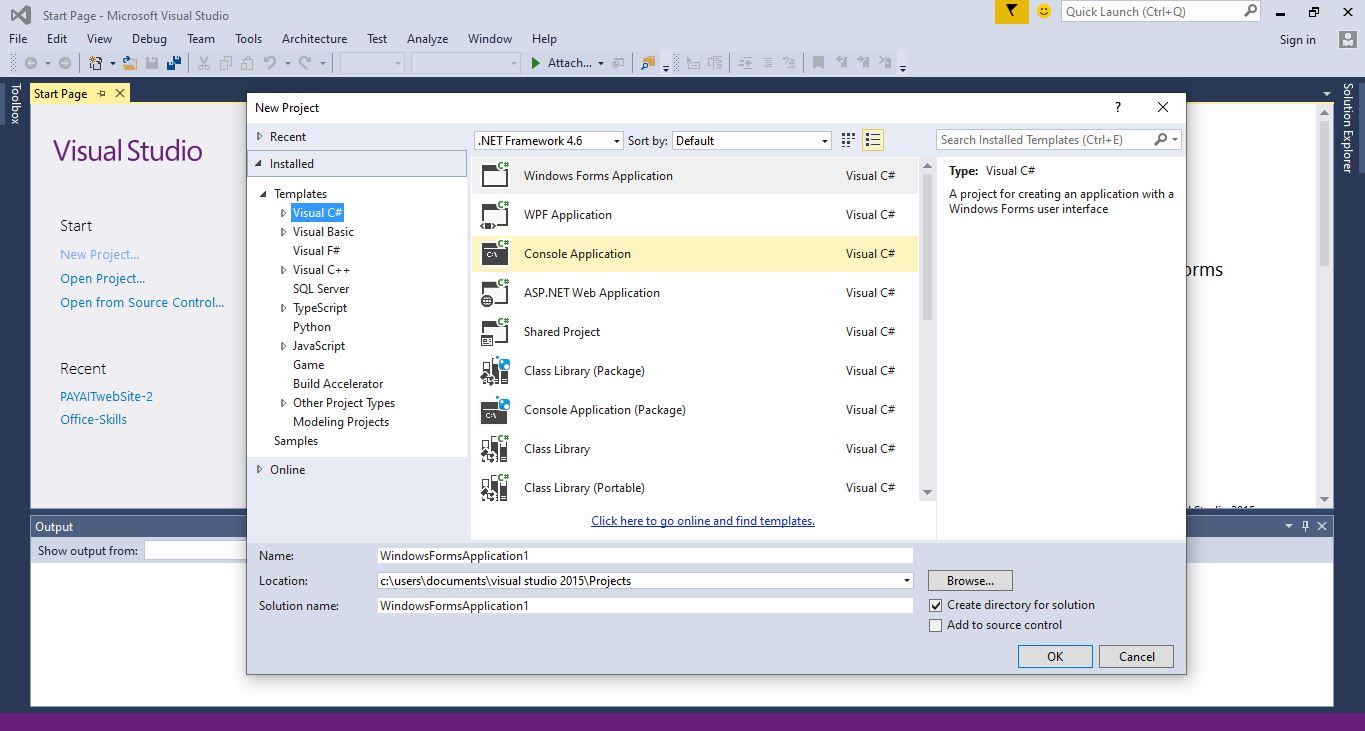Viewport: 1365px width, 731px height.
Task: Click the green Attach start arrow
Action: pyautogui.click(x=536, y=63)
